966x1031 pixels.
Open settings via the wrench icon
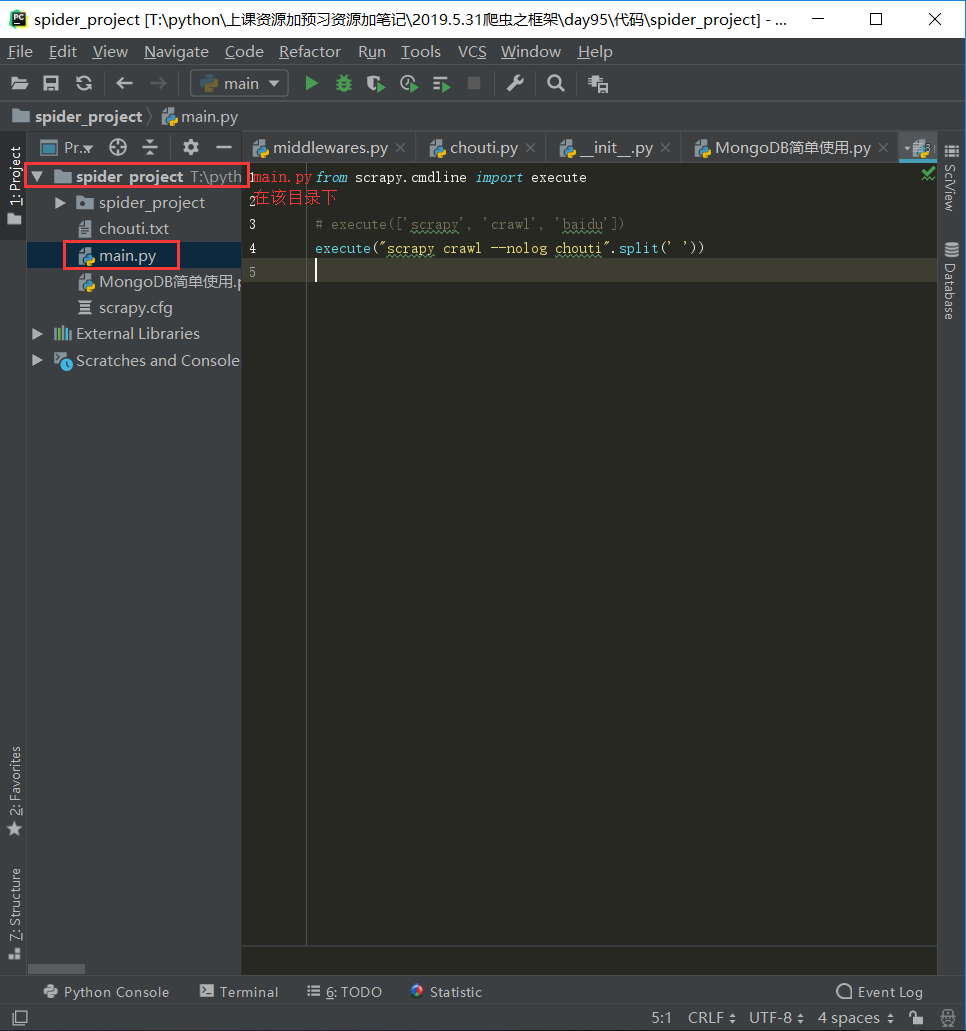515,84
